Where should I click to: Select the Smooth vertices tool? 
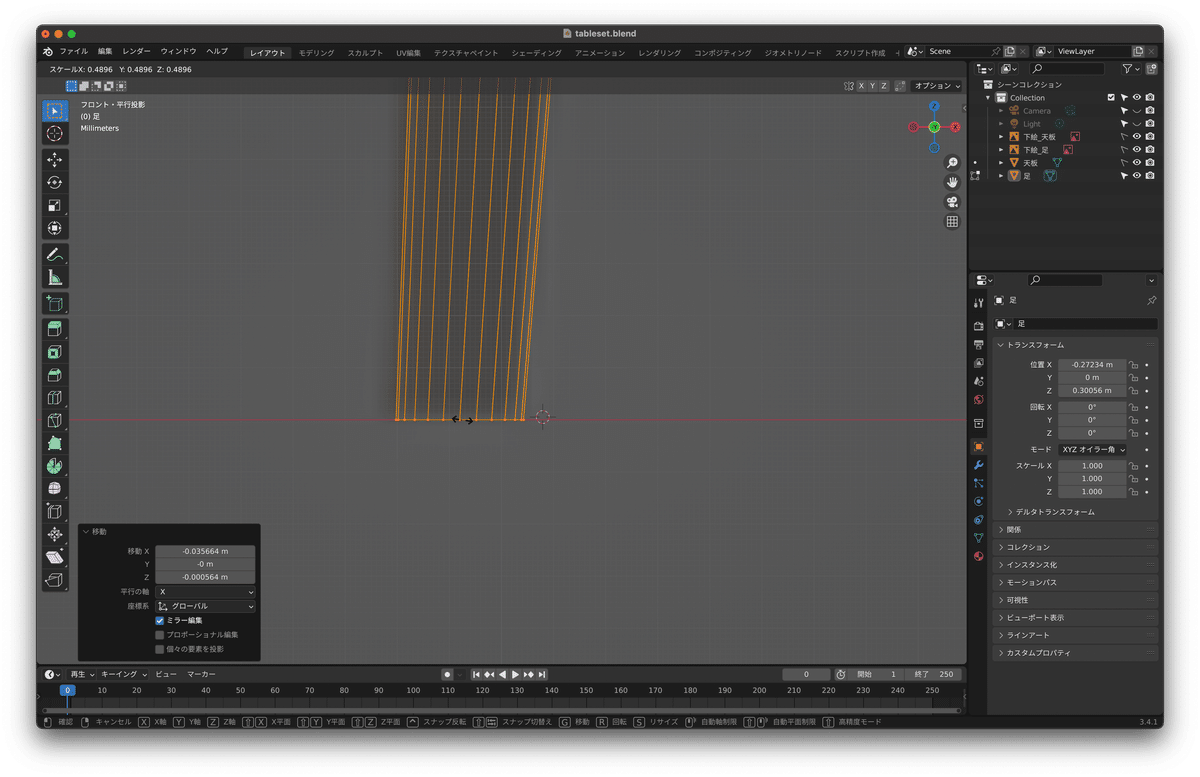click(54, 489)
